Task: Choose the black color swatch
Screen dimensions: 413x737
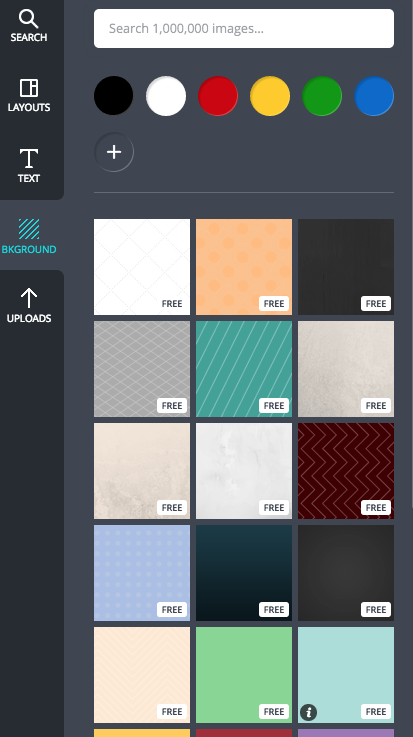Action: pyautogui.click(x=114, y=96)
